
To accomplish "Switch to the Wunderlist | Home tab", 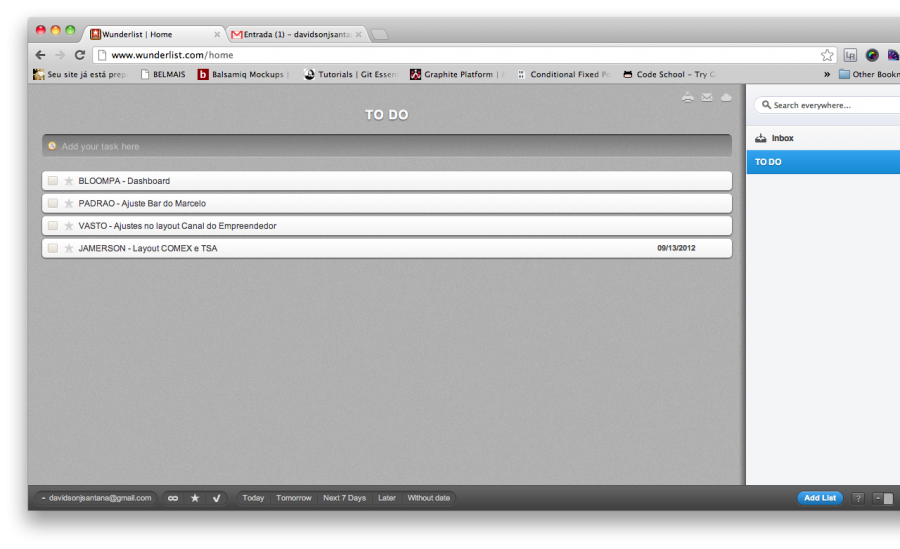I will (x=154, y=34).
